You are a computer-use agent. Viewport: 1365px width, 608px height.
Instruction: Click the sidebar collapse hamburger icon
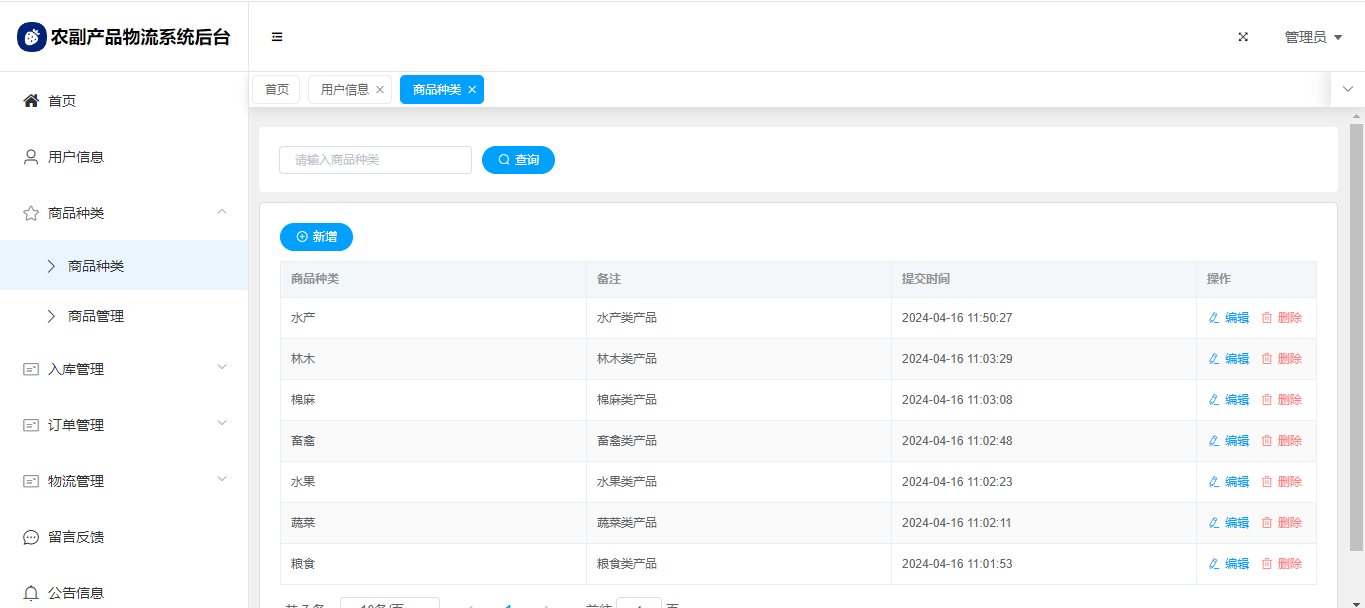point(277,37)
